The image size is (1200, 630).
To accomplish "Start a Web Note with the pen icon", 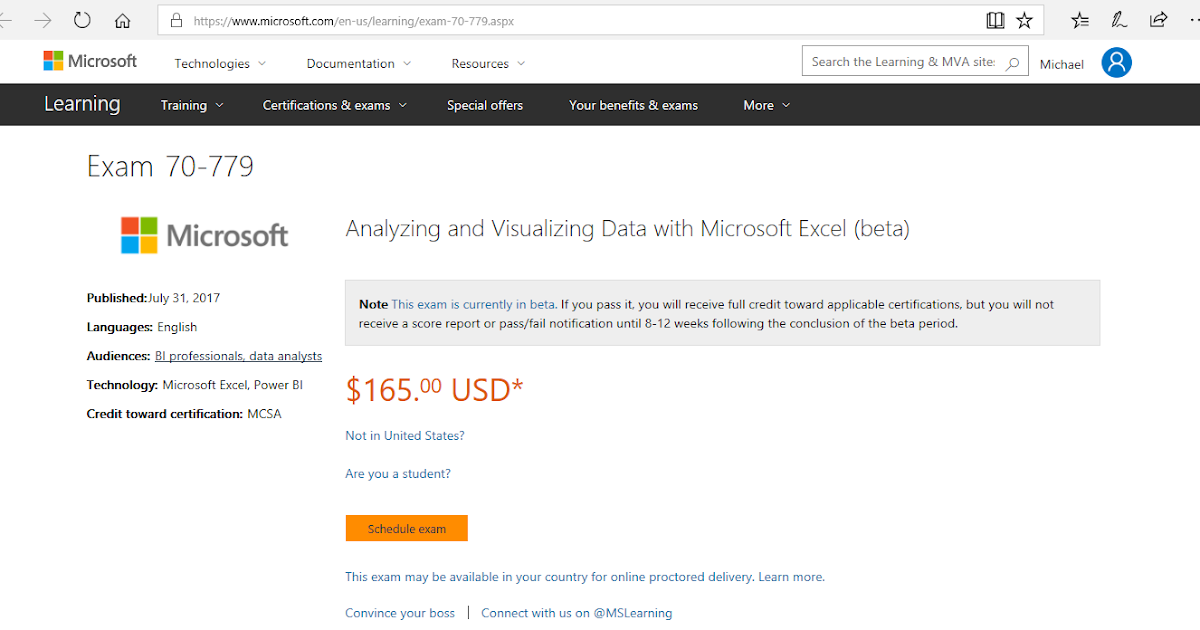I will tap(1118, 20).
